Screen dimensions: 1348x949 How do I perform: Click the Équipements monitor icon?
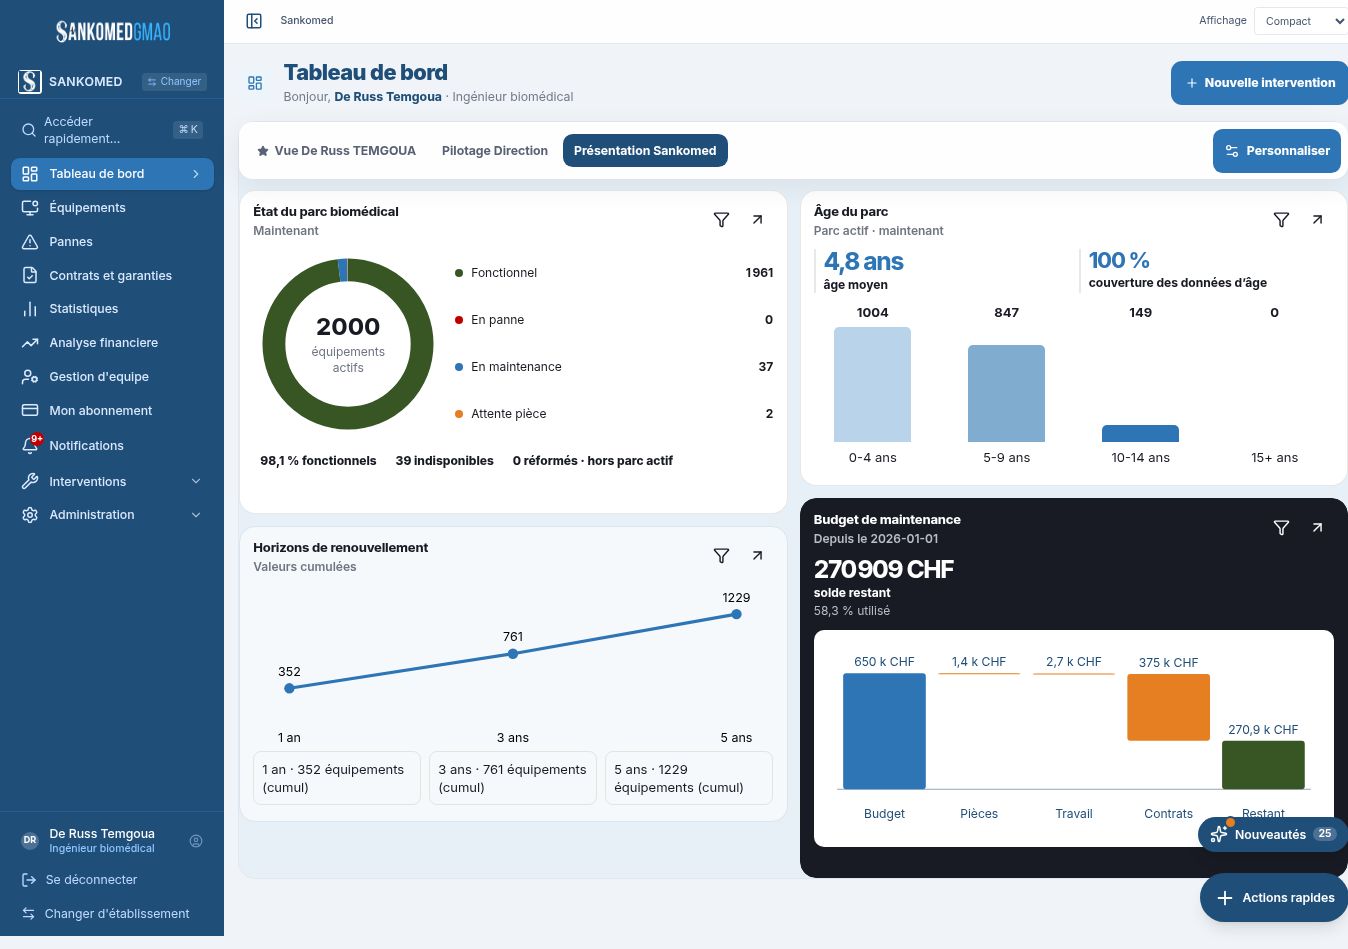pyautogui.click(x=30, y=208)
